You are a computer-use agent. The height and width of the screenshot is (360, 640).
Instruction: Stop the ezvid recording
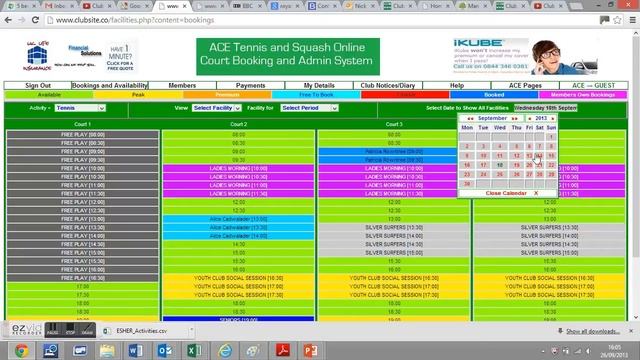tap(70, 329)
